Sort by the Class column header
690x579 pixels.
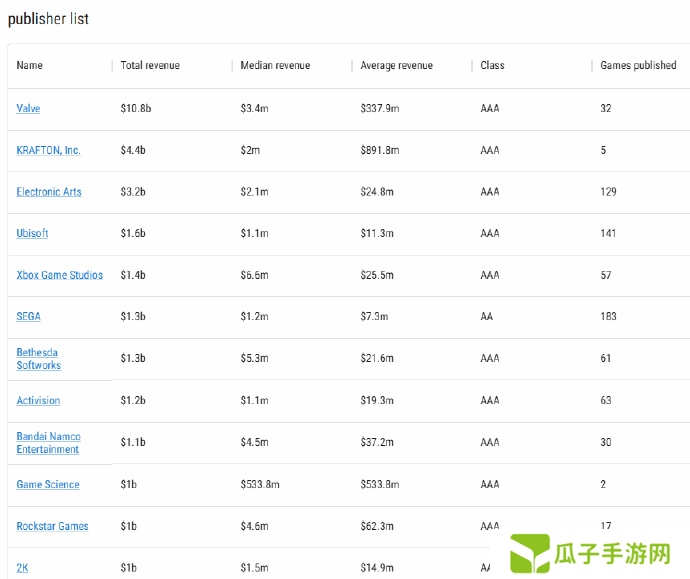[492, 65]
